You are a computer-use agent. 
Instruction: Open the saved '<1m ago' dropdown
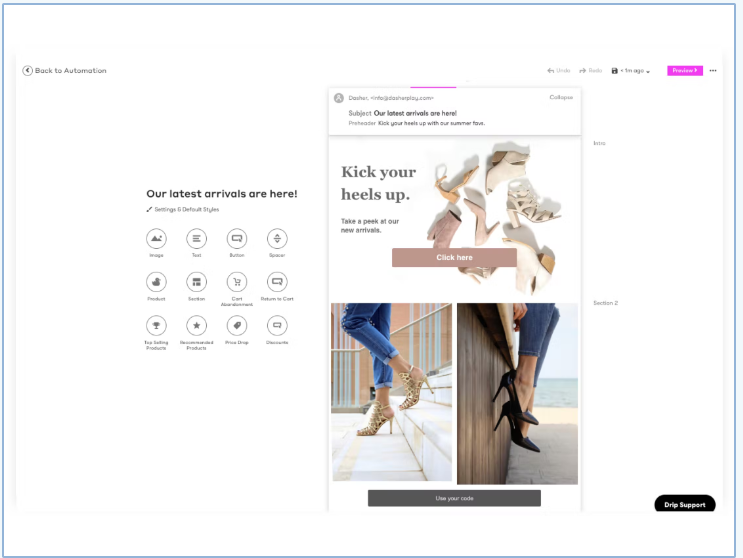point(631,71)
